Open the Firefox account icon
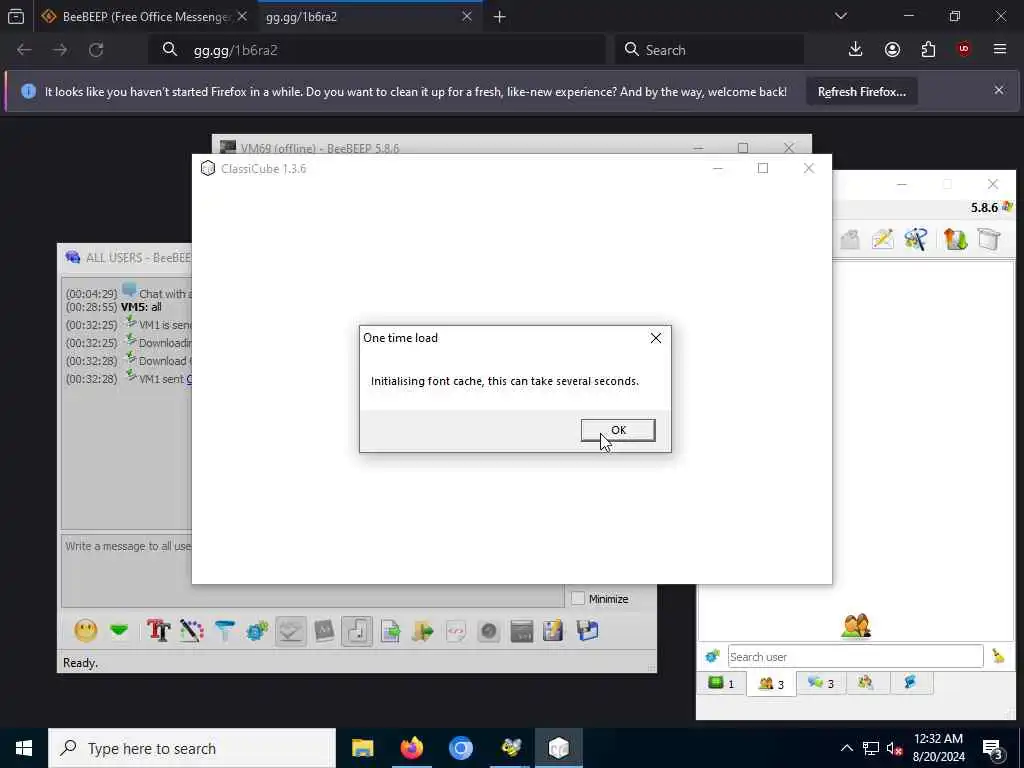Image resolution: width=1024 pixels, height=768 pixels. [892, 49]
